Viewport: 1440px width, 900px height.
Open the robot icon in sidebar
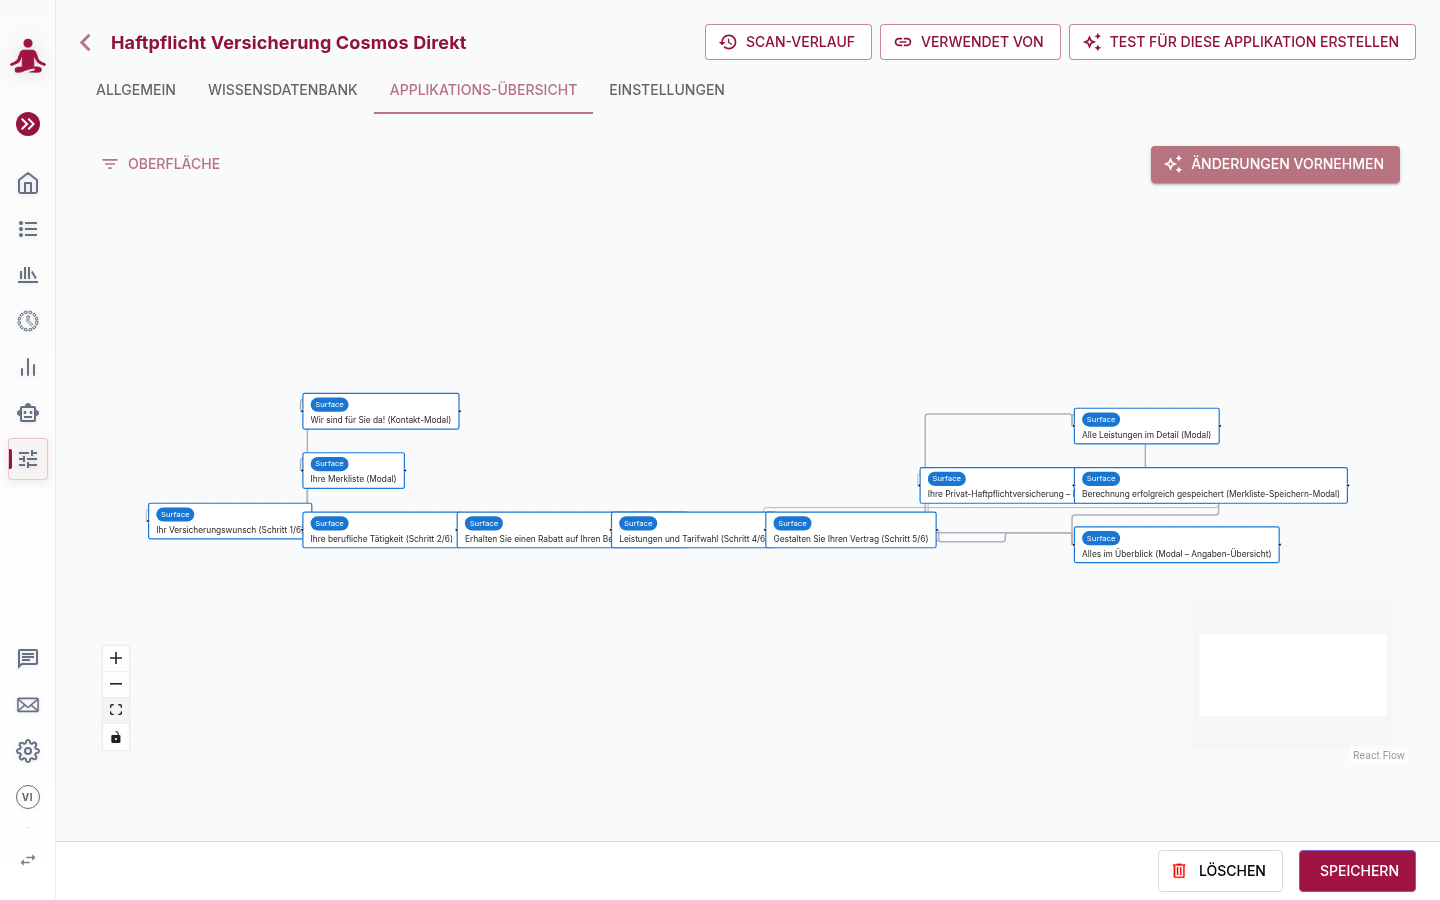[28, 413]
